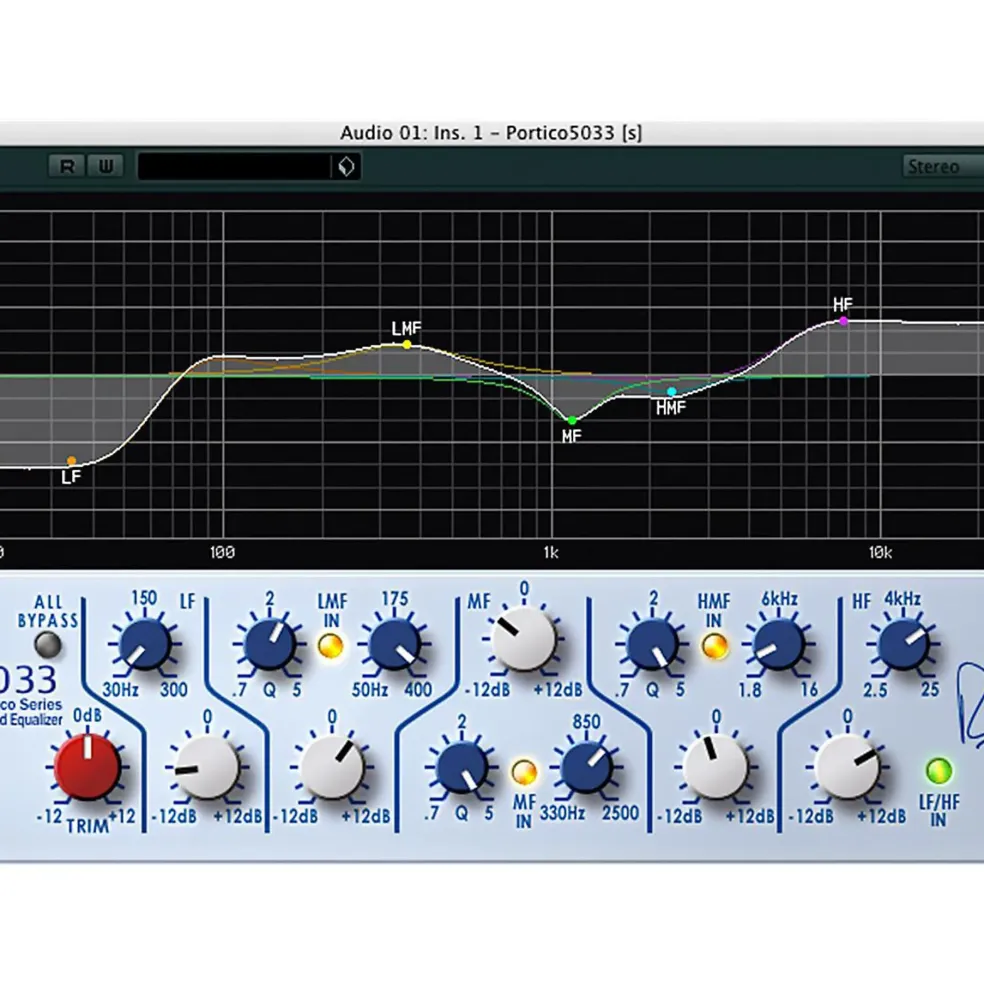Click the HF gain knob

click(847, 768)
